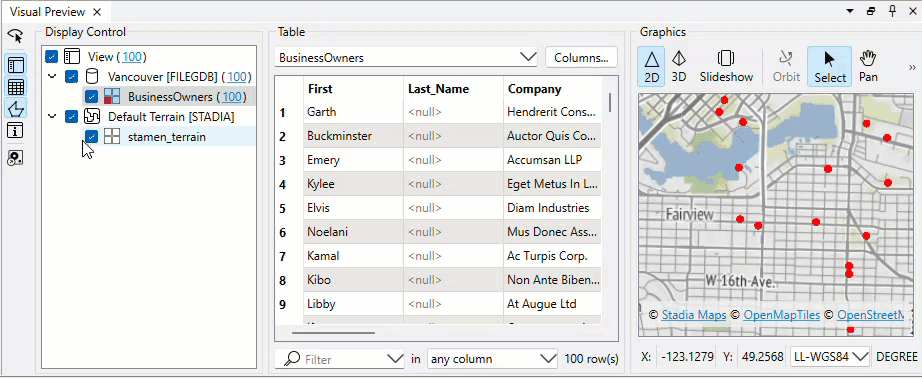This screenshot has height=378, width=922.
Task: Click the BusinessOwners feature type icon
Action: 112,96
